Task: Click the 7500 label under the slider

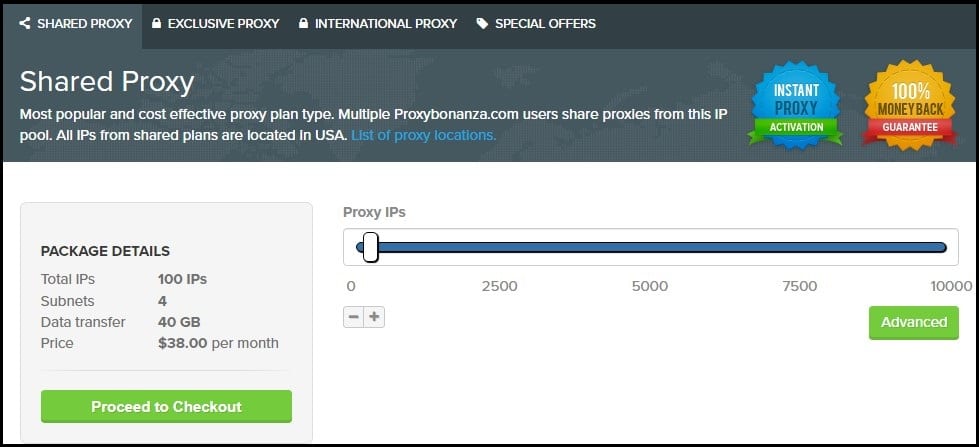Action: (x=798, y=286)
